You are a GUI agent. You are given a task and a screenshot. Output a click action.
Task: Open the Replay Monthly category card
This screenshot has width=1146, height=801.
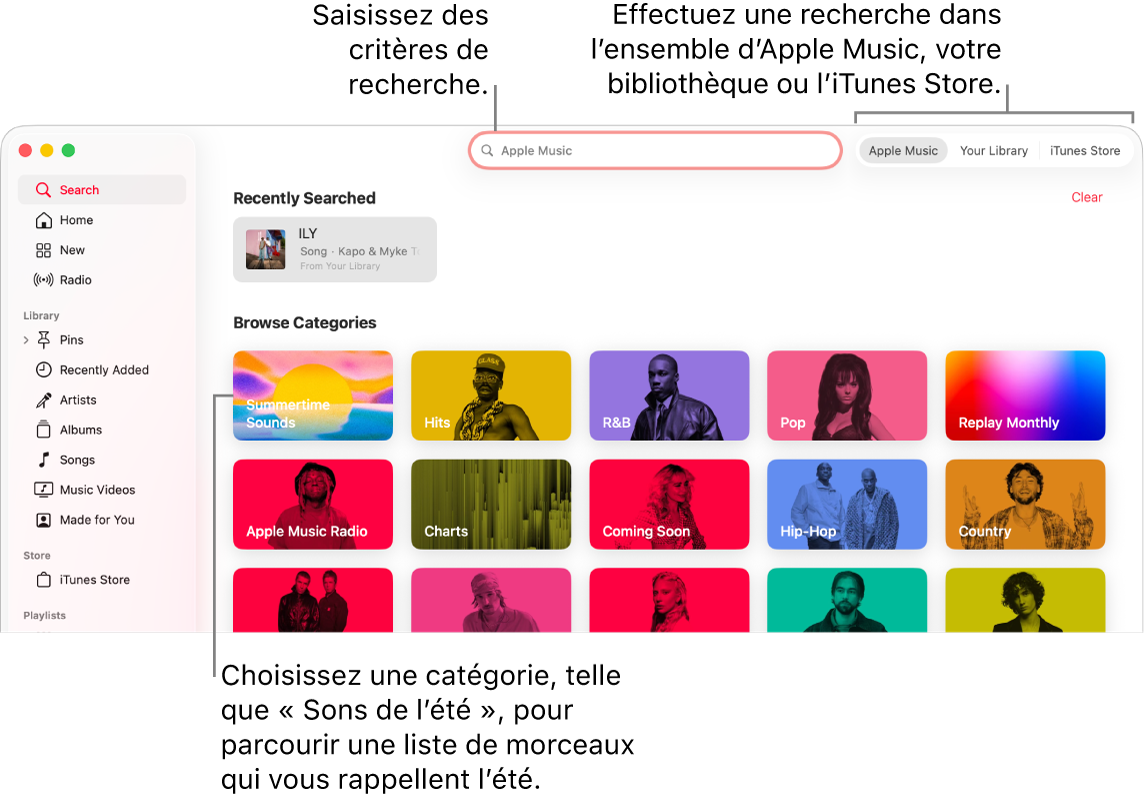point(1024,395)
